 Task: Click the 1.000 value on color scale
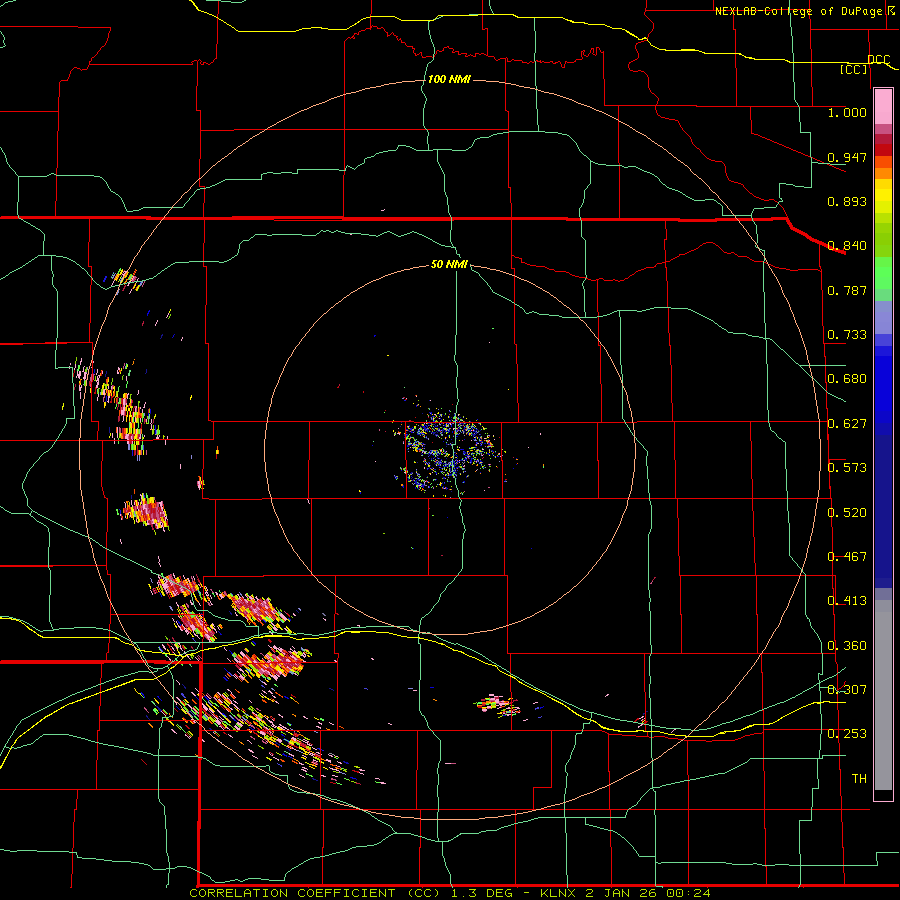(847, 112)
